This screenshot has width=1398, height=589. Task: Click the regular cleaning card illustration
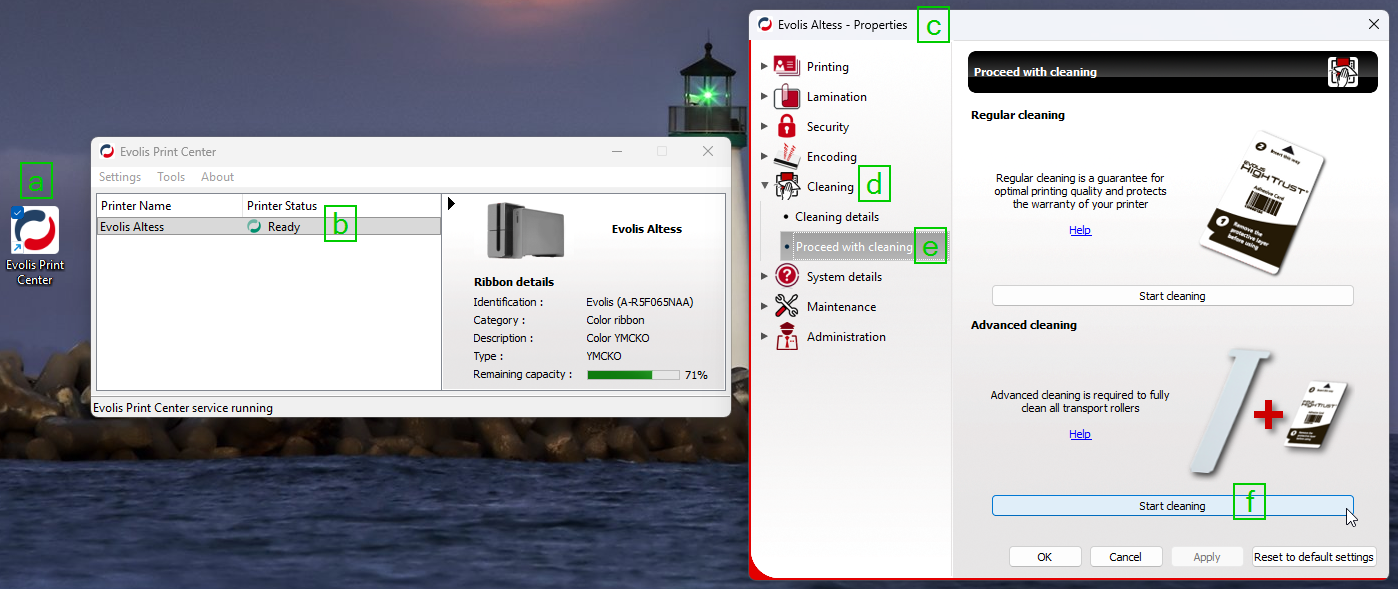1261,204
